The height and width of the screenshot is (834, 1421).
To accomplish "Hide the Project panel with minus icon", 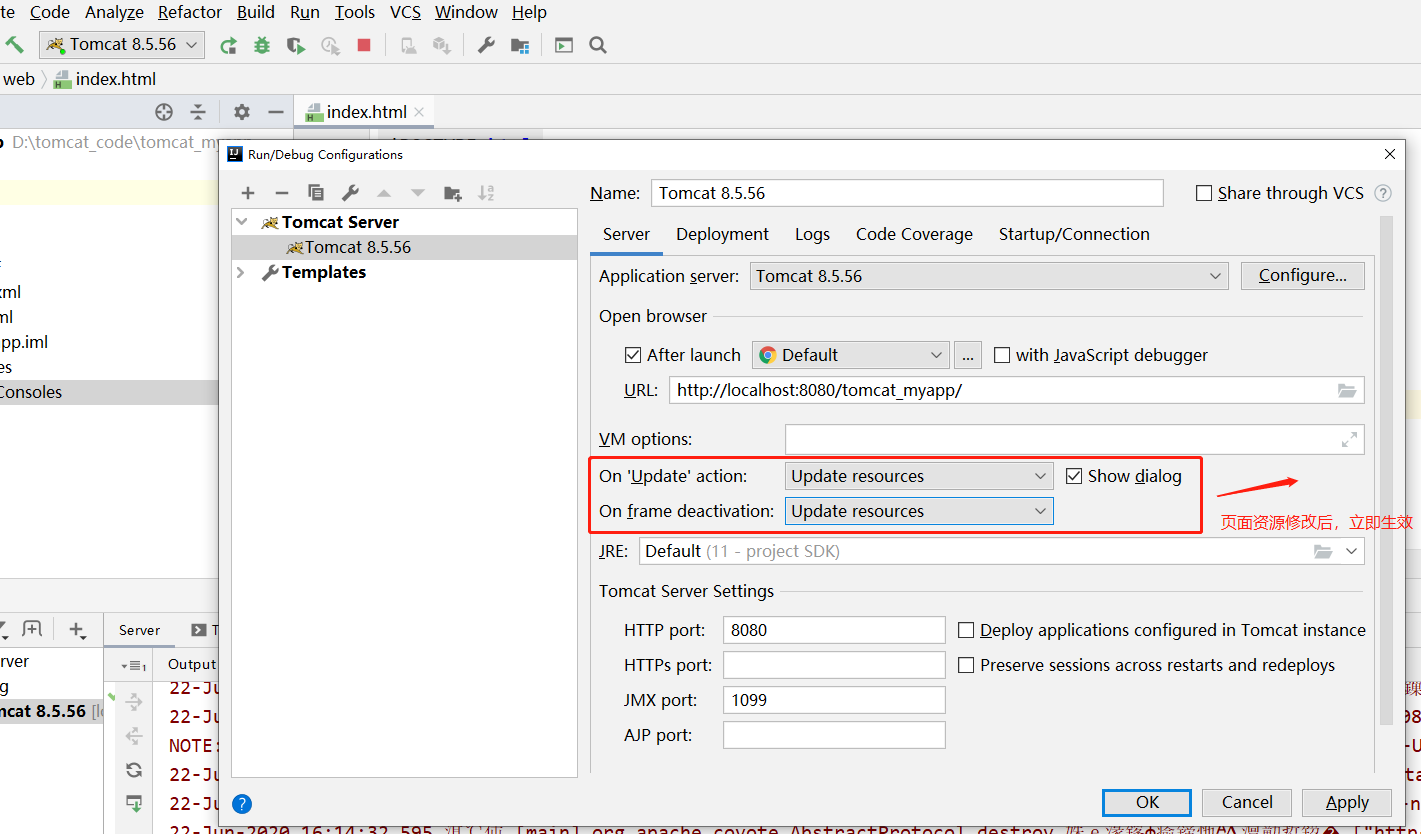I will tap(276, 112).
